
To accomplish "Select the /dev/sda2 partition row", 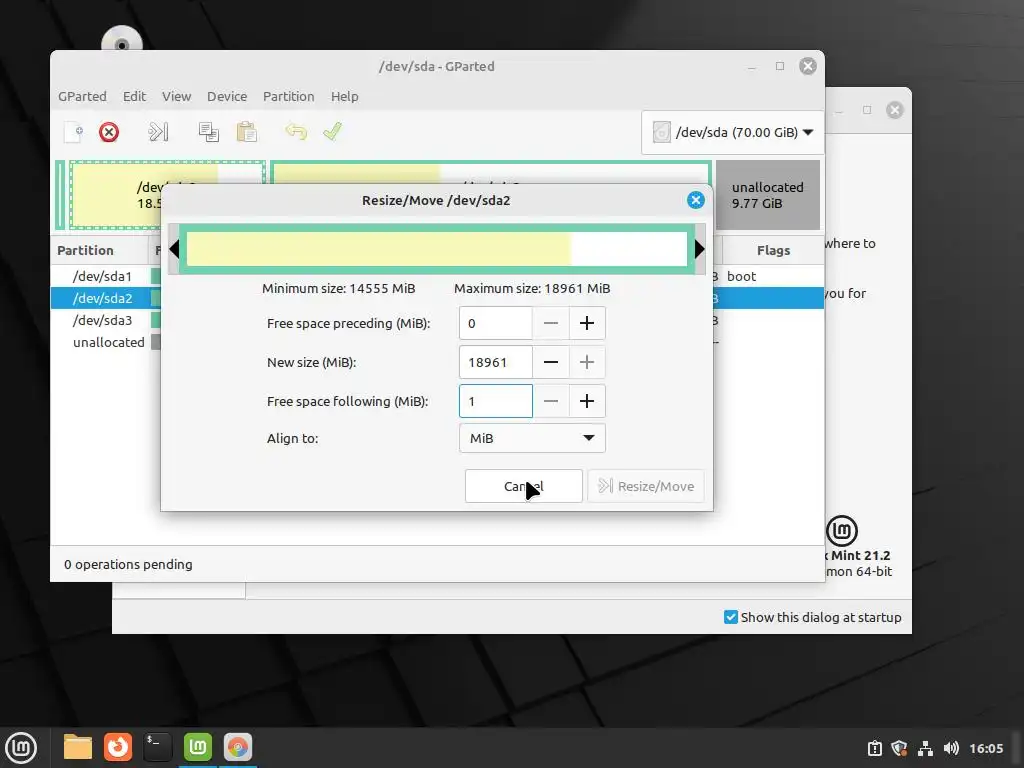I will pyautogui.click(x=103, y=298).
